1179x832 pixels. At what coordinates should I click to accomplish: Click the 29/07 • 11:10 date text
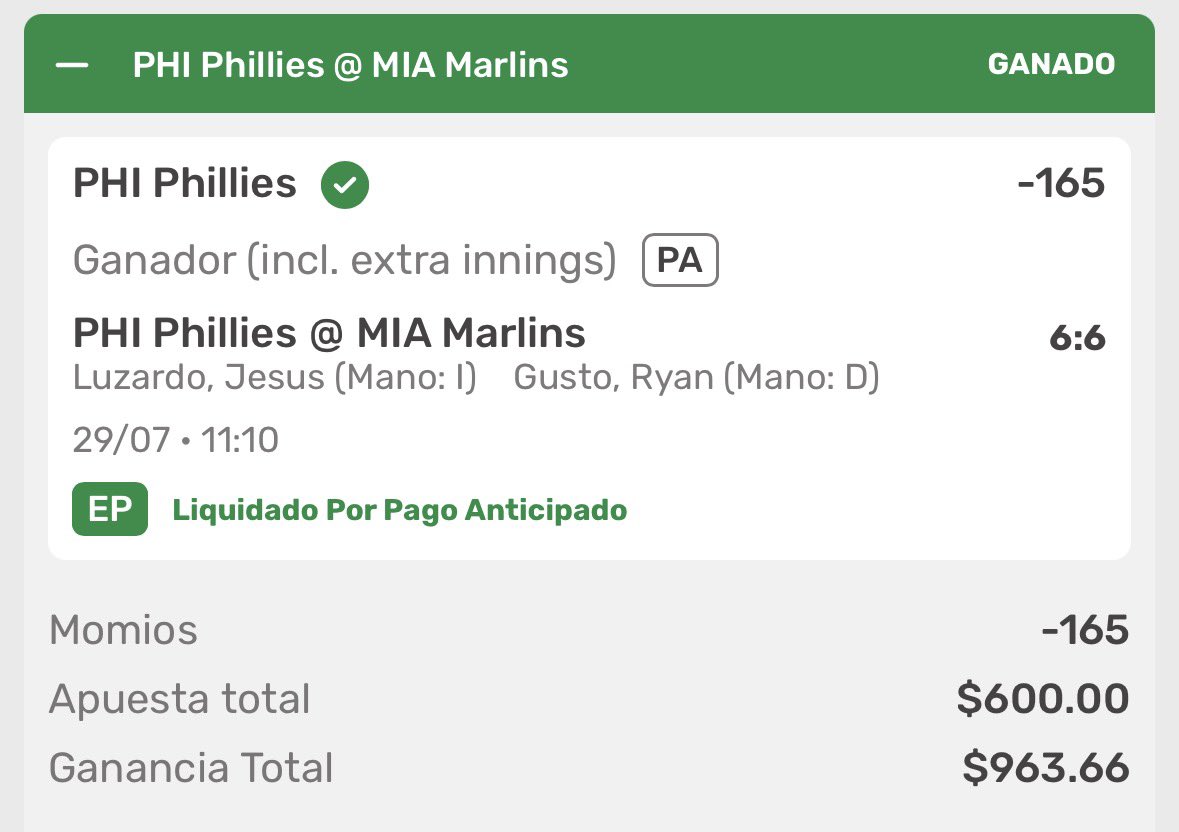(175, 440)
